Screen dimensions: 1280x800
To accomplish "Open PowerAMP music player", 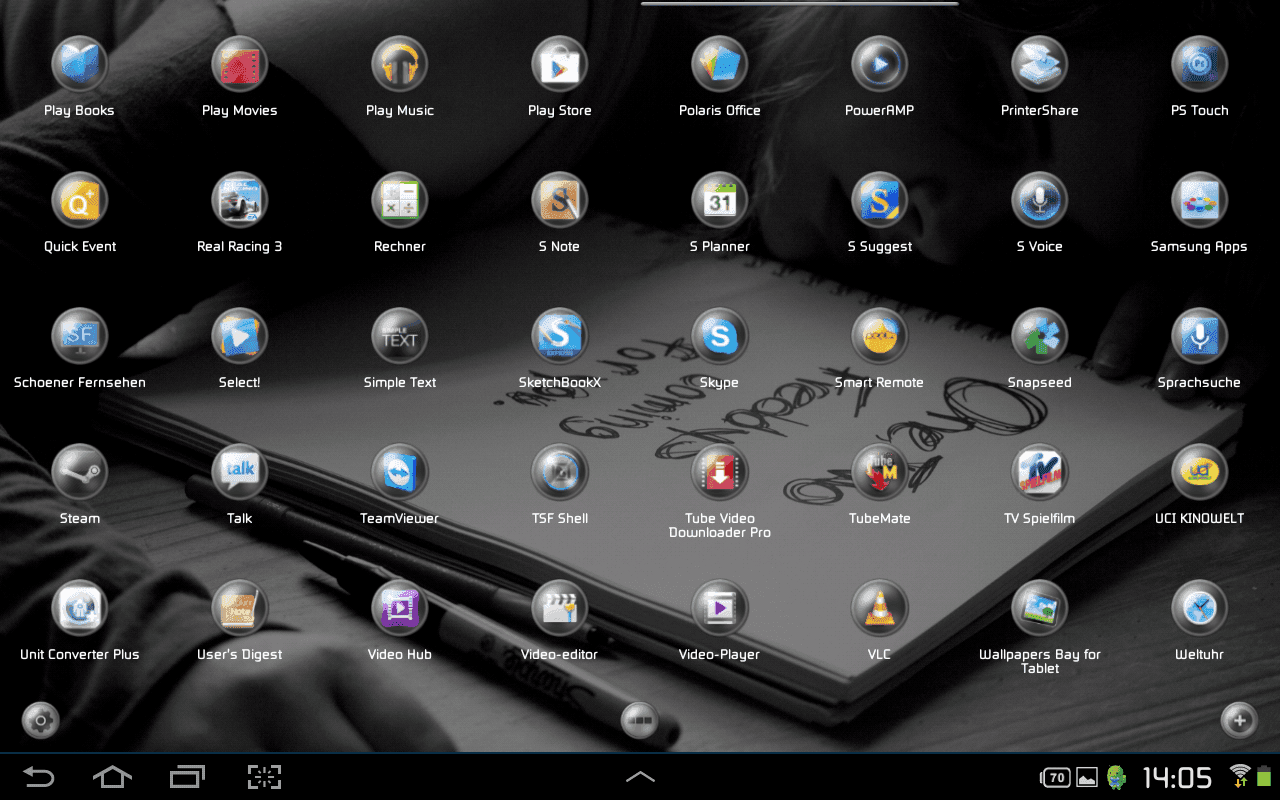I will point(880,65).
